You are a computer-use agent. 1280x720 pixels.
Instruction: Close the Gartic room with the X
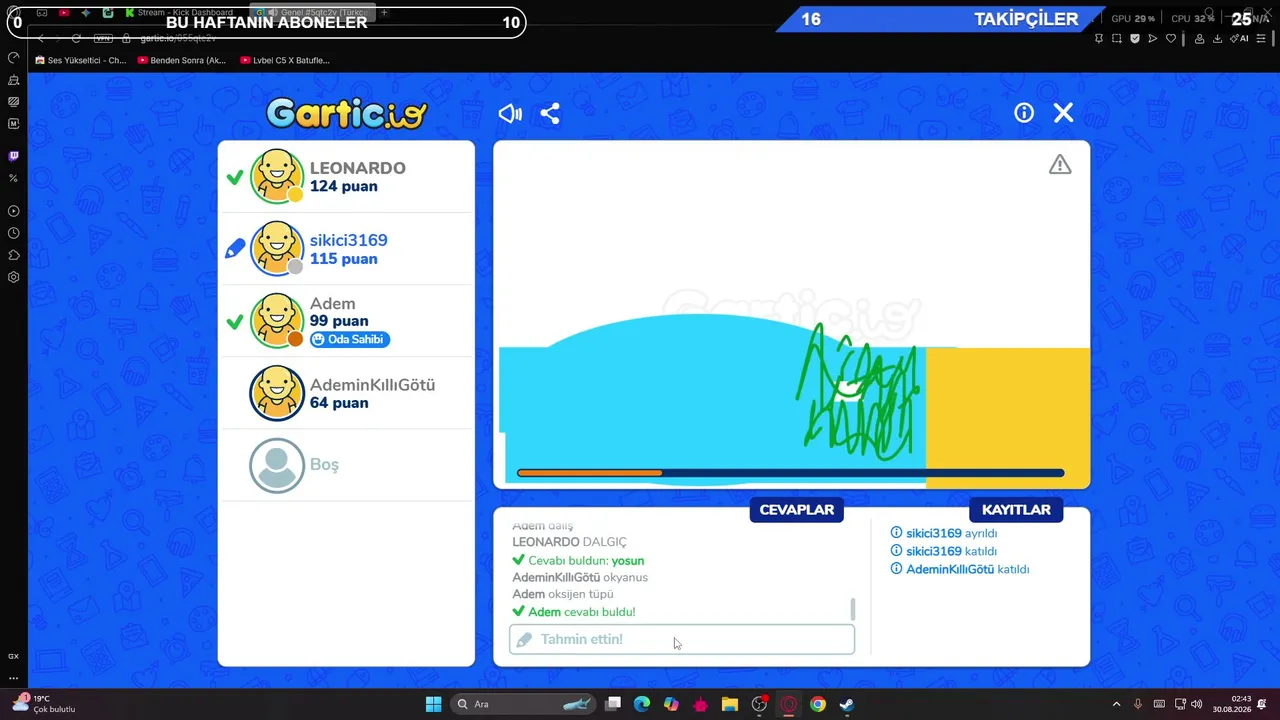pyautogui.click(x=1063, y=113)
